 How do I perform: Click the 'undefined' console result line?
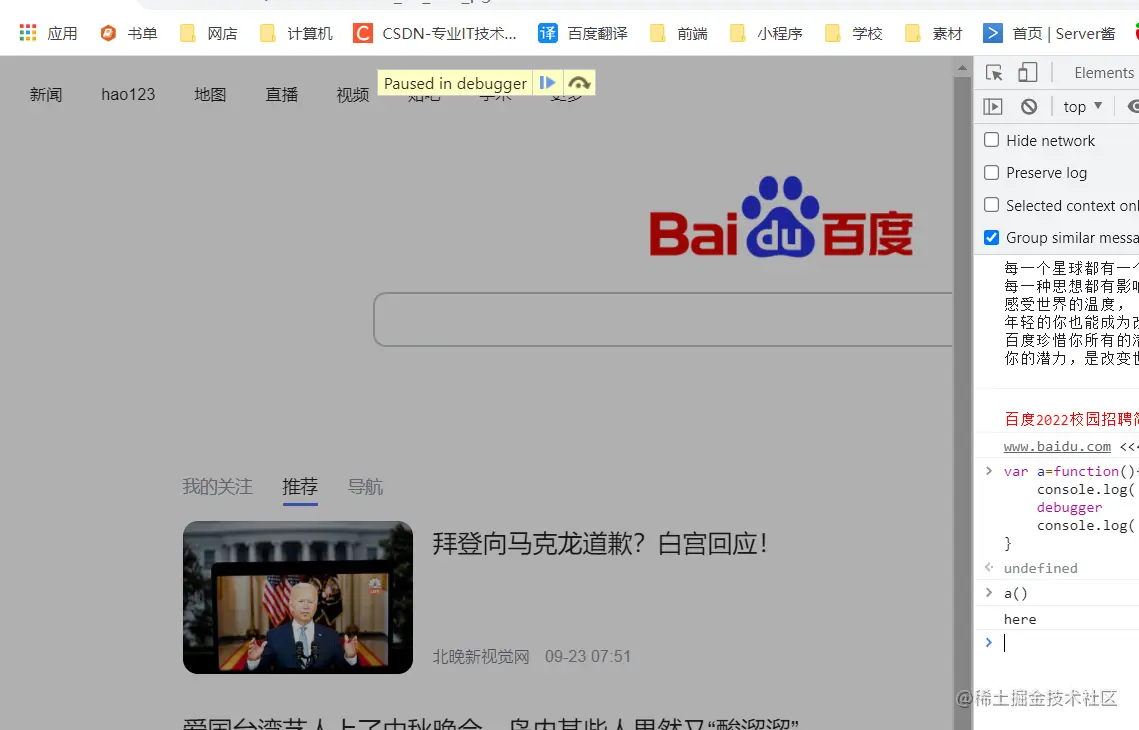click(x=1040, y=568)
